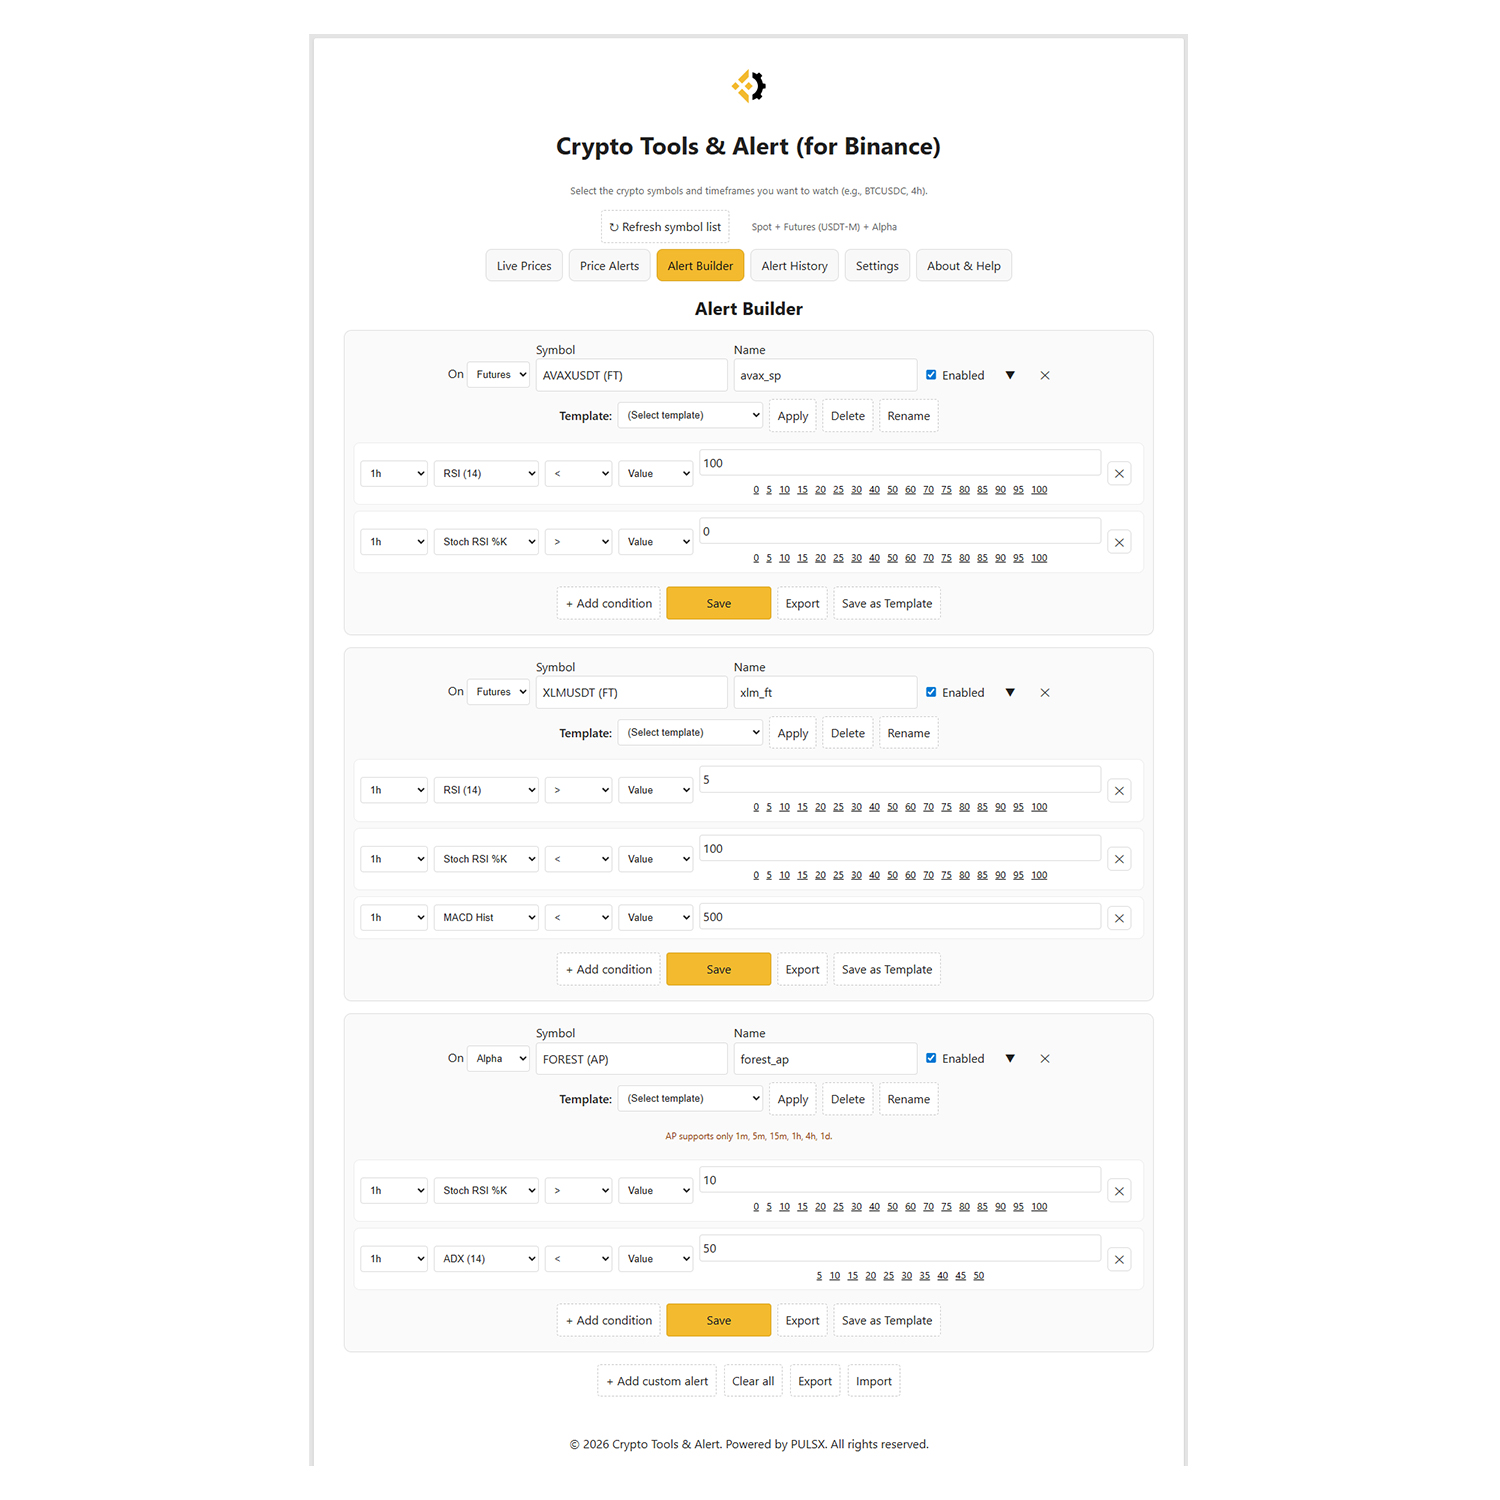Remove the ADX (14) condition row
1500x1500 pixels.
[x=1119, y=1260]
